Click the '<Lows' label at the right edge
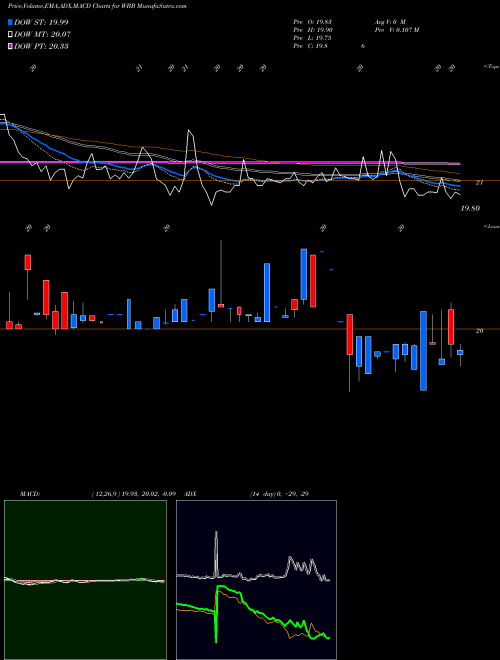Image resolution: width=500 pixels, height=660 pixels. click(x=492, y=226)
